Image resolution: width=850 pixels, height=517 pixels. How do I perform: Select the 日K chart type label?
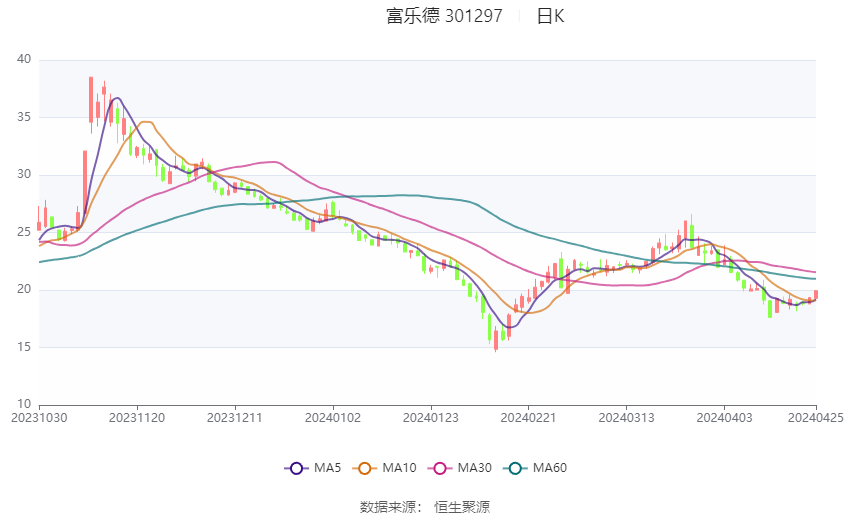pos(550,16)
